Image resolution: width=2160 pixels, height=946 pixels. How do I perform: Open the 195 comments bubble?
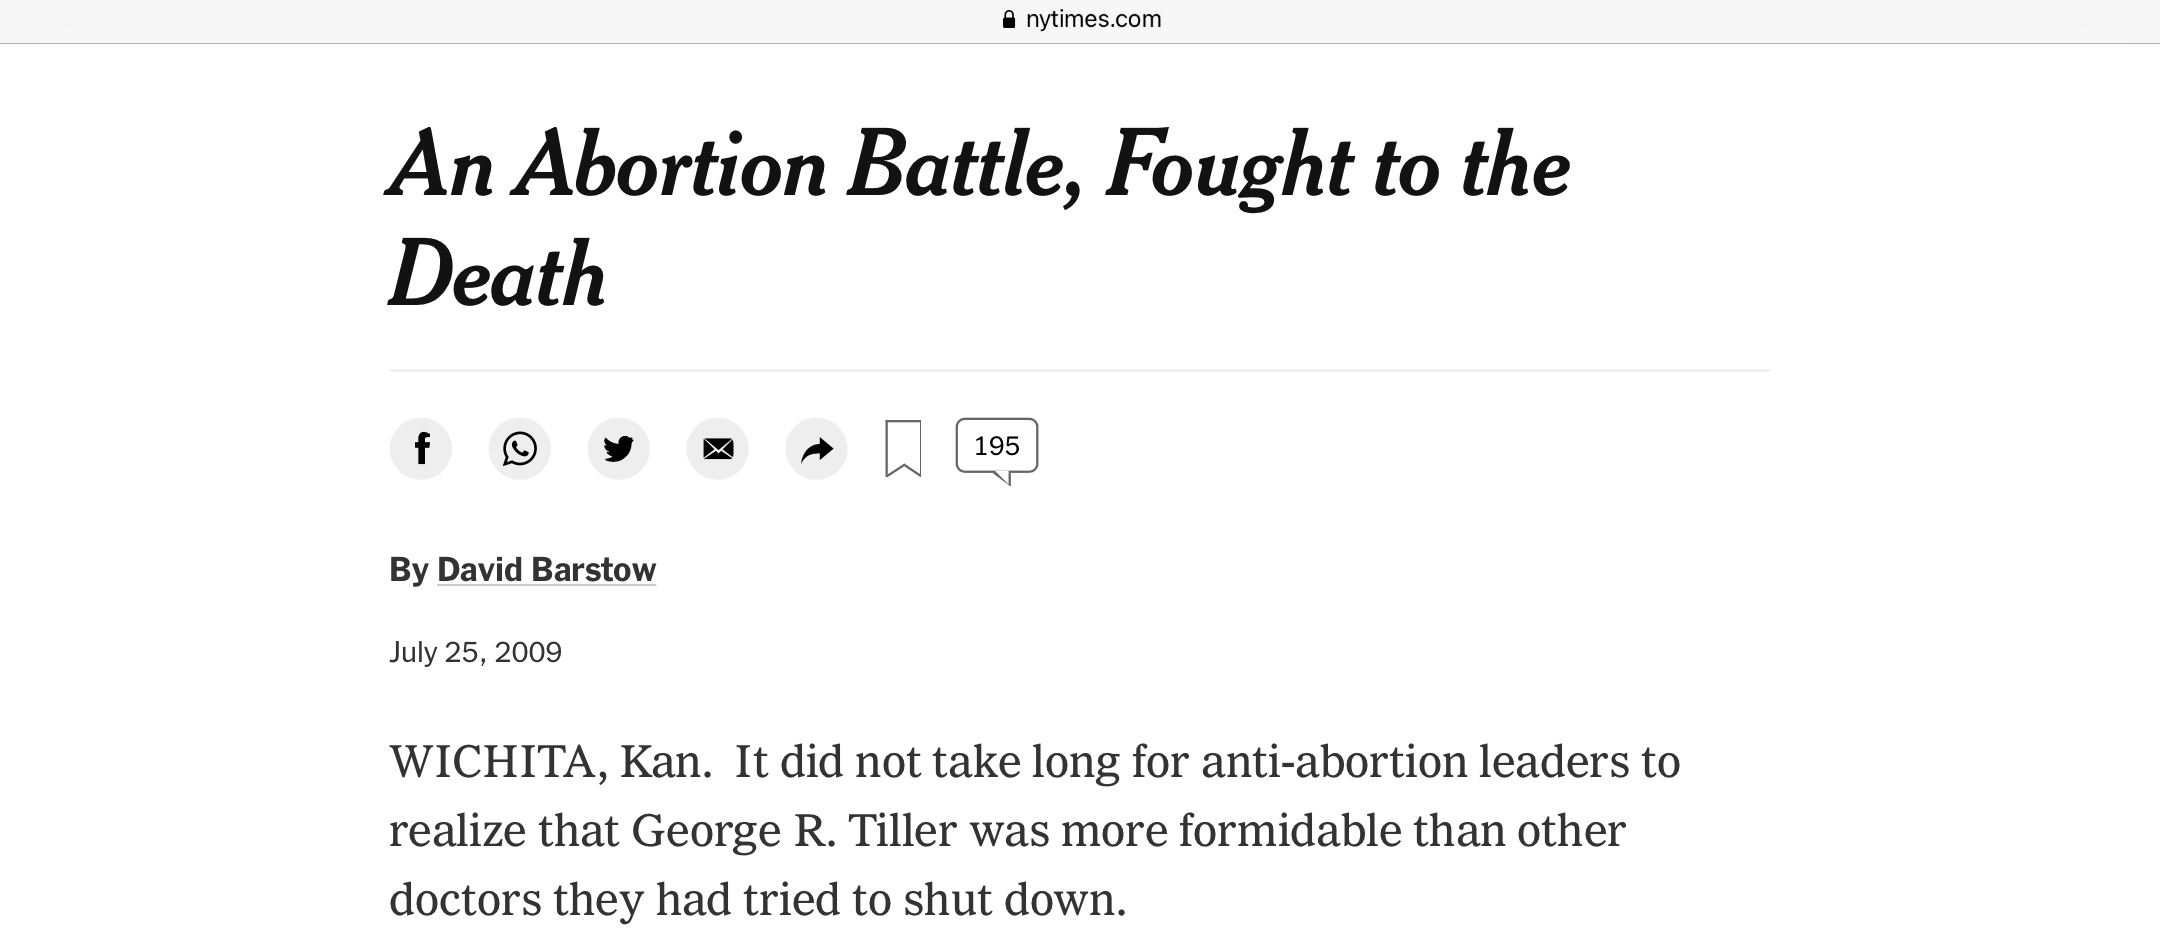coord(996,447)
